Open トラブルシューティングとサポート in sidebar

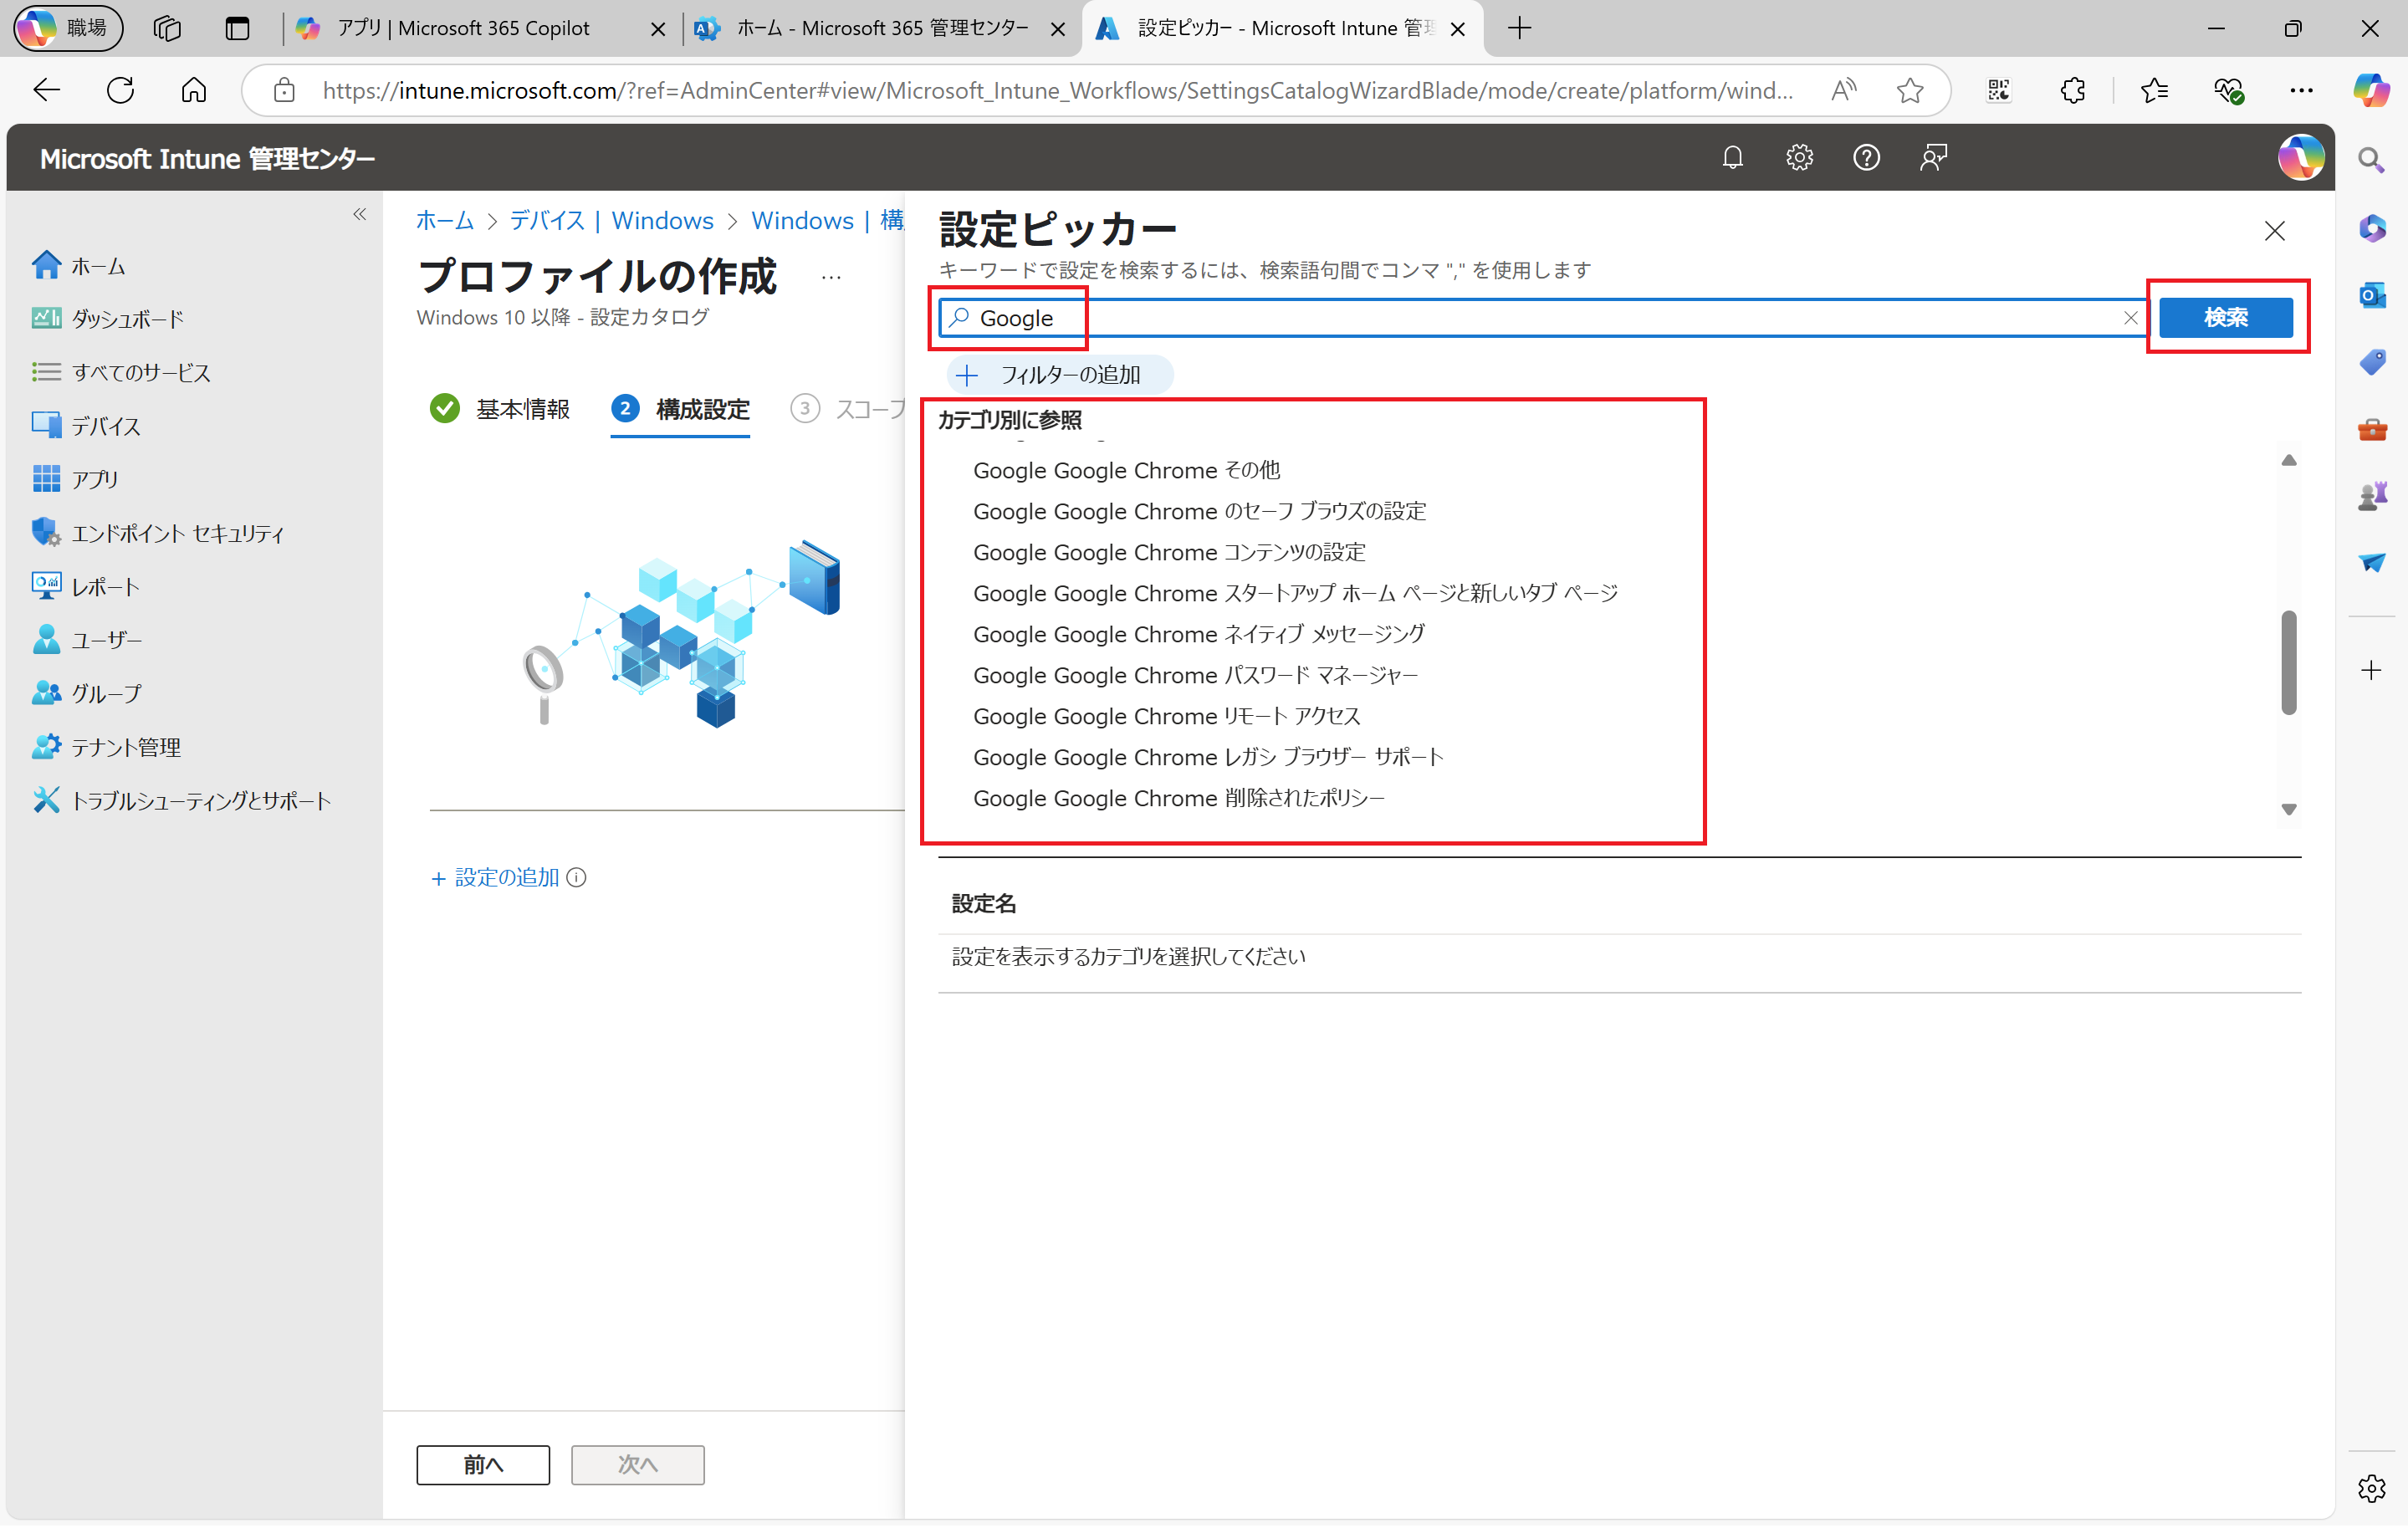coord(200,802)
